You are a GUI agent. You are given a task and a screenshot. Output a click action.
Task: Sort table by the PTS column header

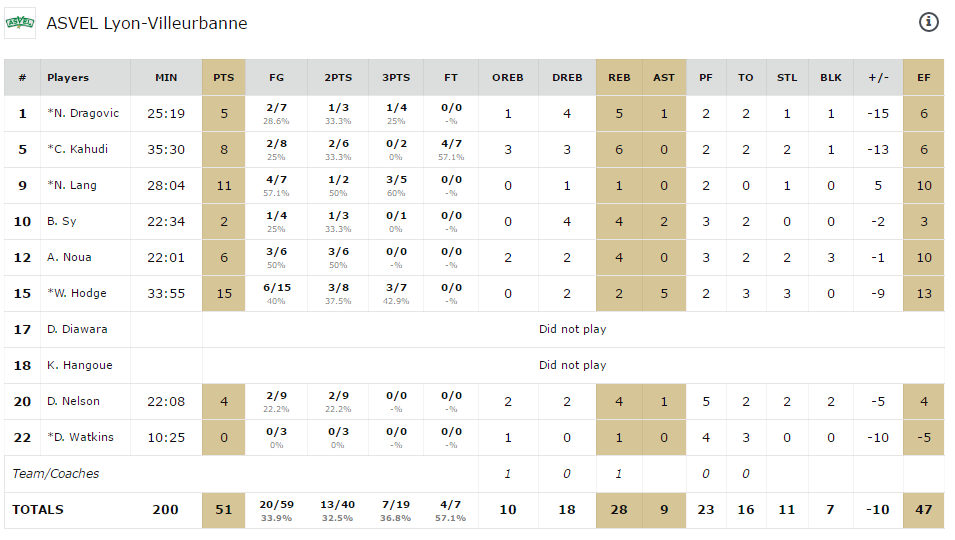pyautogui.click(x=224, y=78)
